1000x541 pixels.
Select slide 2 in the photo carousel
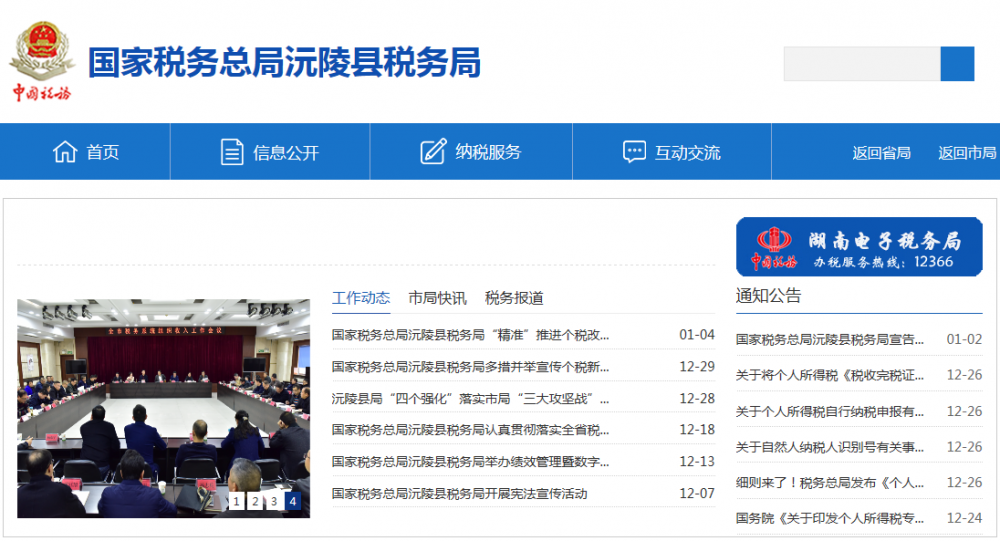point(255,501)
